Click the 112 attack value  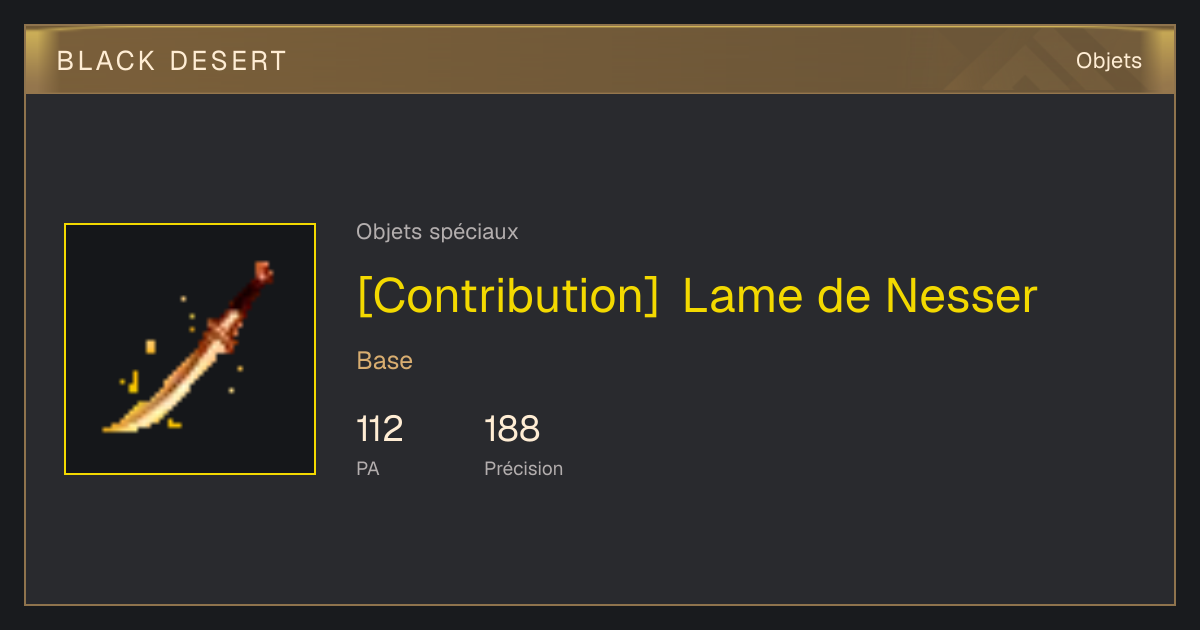pyautogui.click(x=380, y=429)
